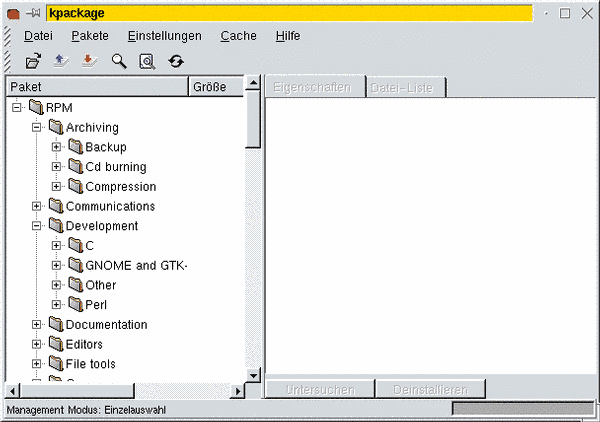Click the red down-arrow toolbar icon
Viewport: 600px width, 422px height.
point(89,61)
